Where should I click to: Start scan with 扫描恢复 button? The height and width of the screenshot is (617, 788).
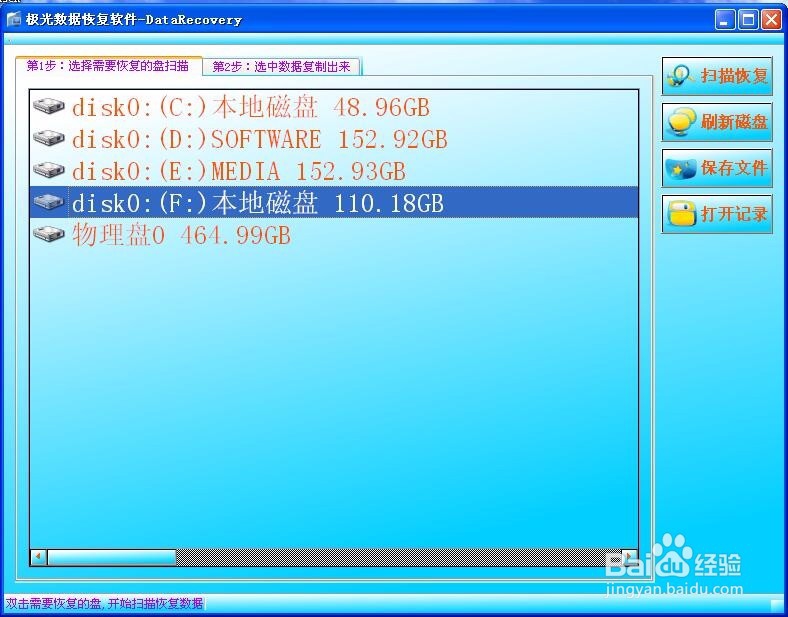coord(717,76)
